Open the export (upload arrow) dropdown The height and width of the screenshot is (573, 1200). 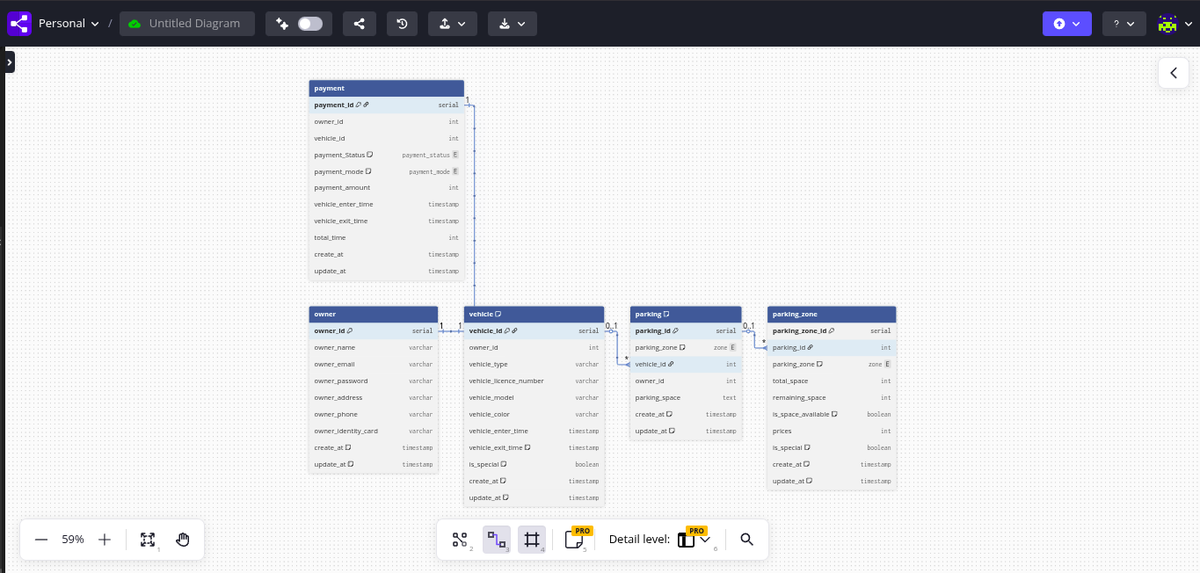tap(452, 23)
